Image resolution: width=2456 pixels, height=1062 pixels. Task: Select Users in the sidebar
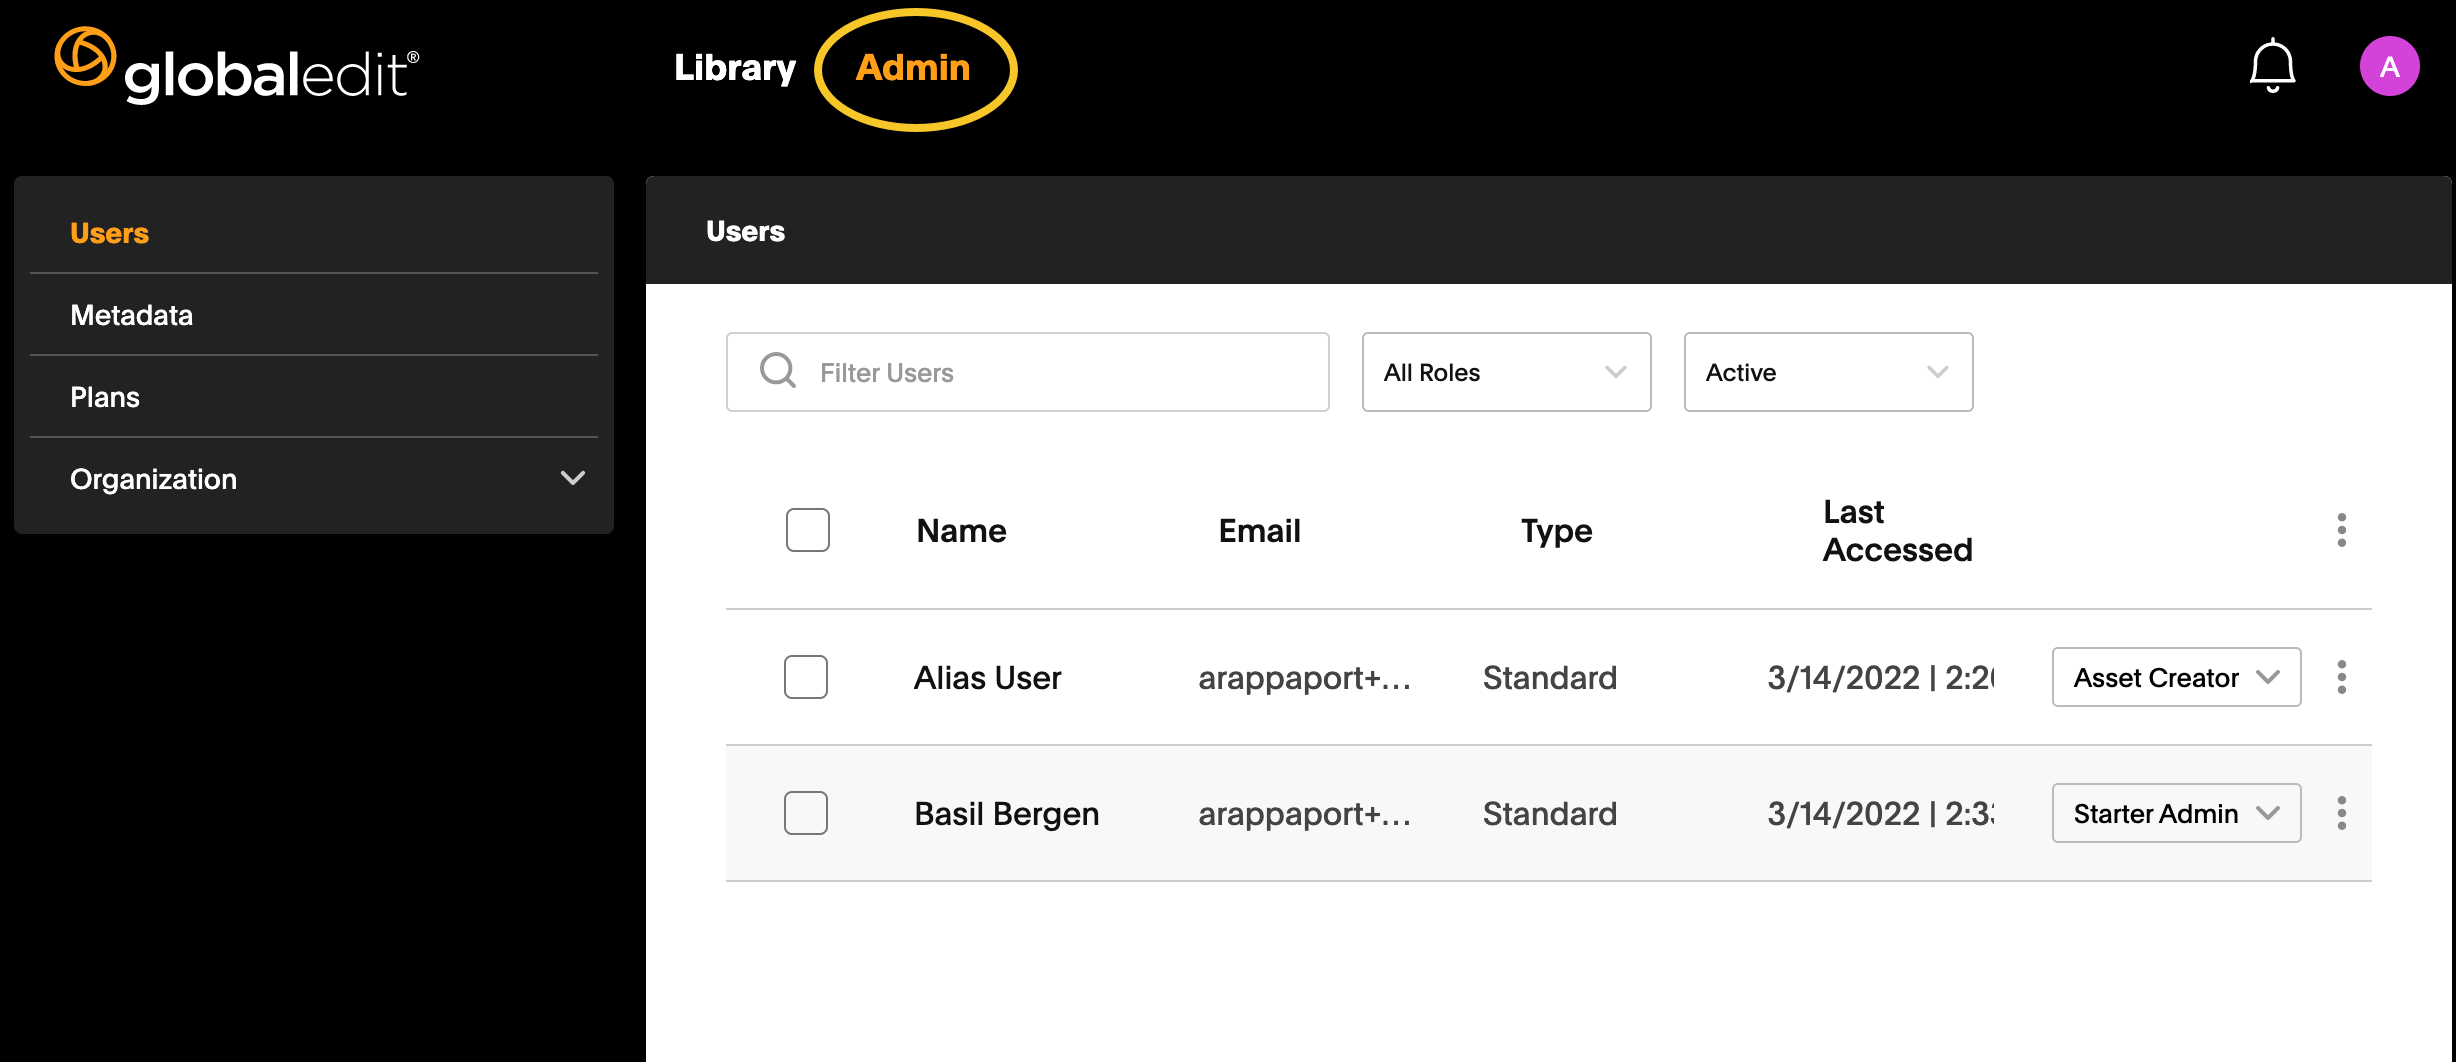109,233
